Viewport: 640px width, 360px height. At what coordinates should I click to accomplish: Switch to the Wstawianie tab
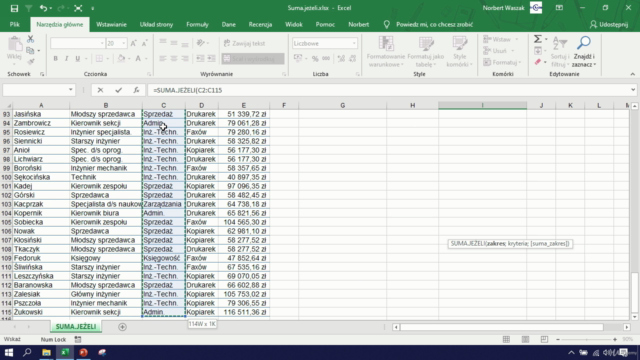[111, 24]
